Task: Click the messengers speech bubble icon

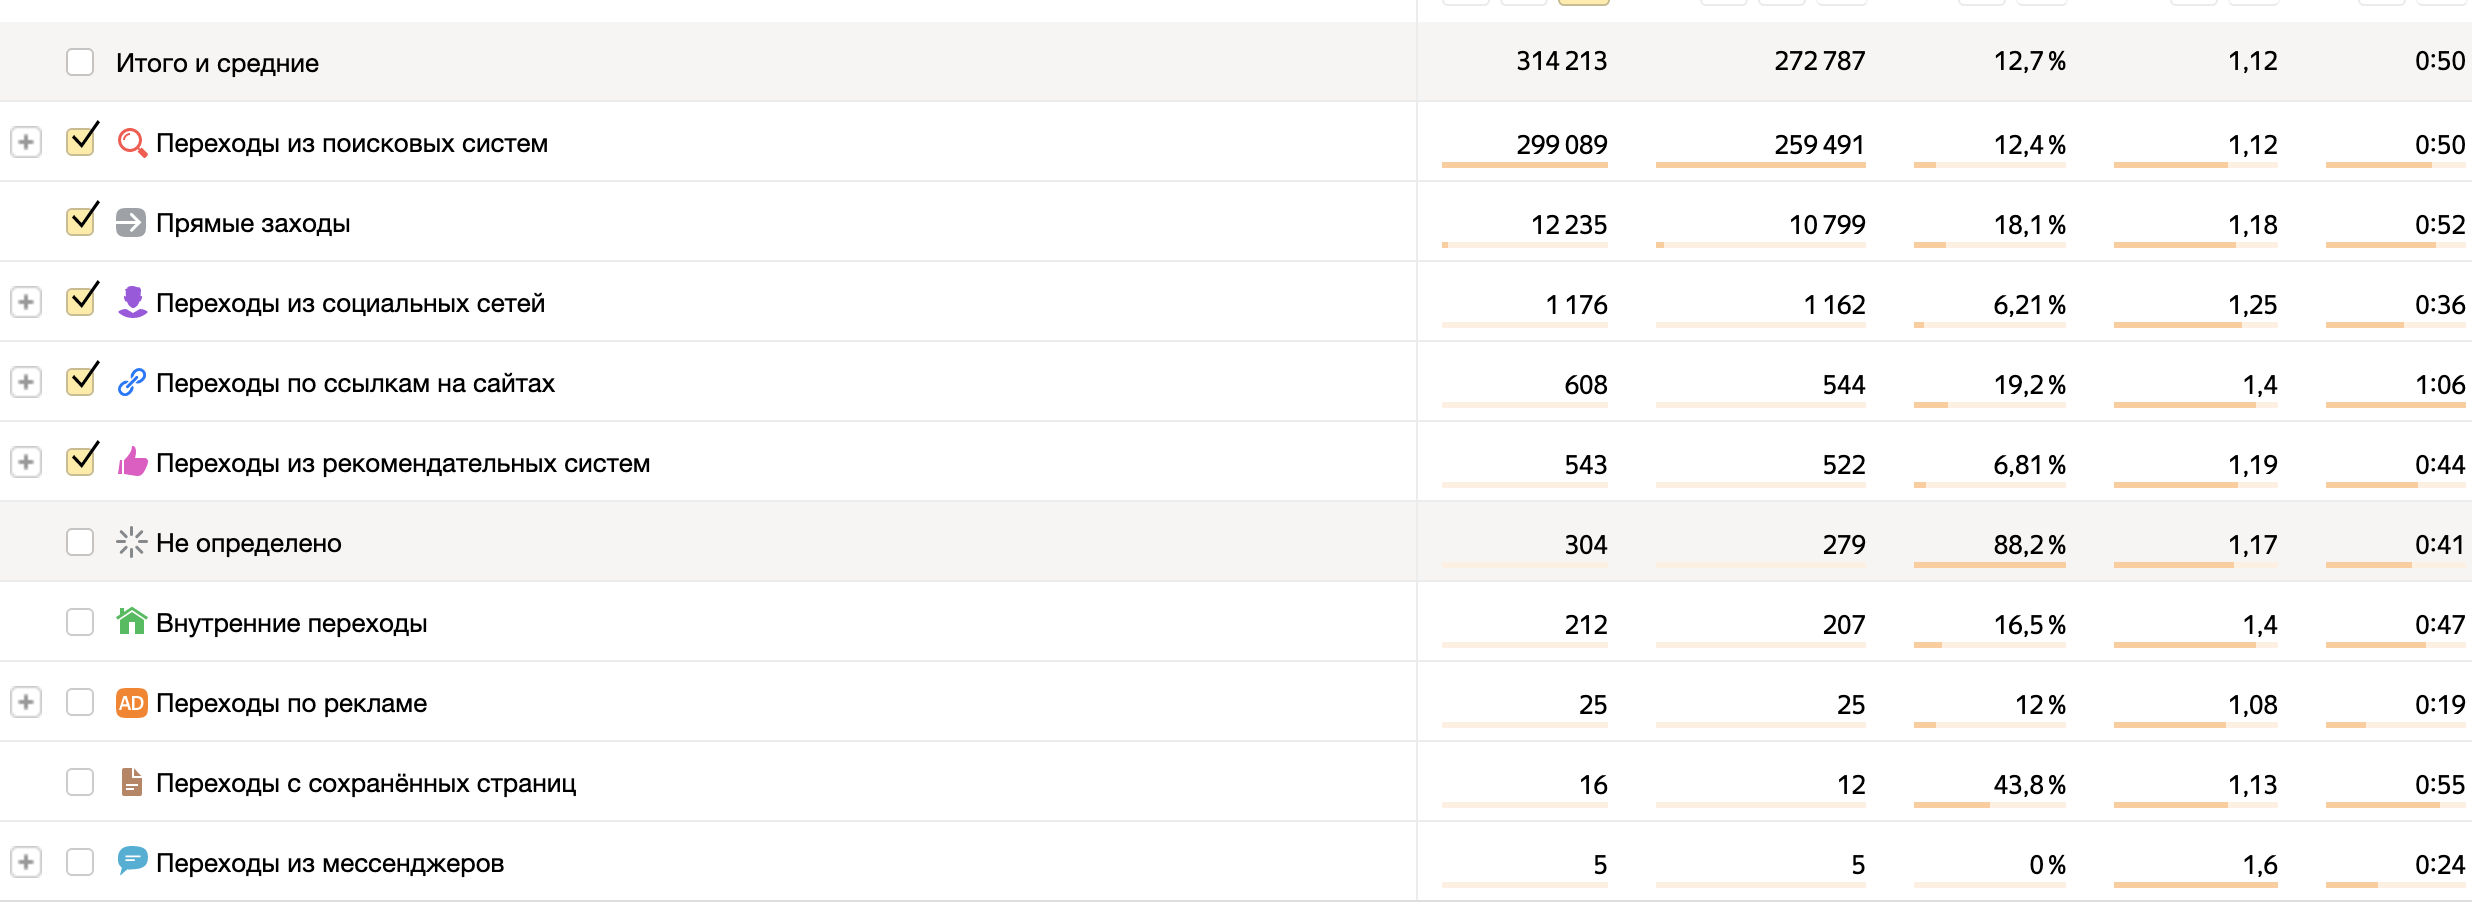Action: pos(132,860)
